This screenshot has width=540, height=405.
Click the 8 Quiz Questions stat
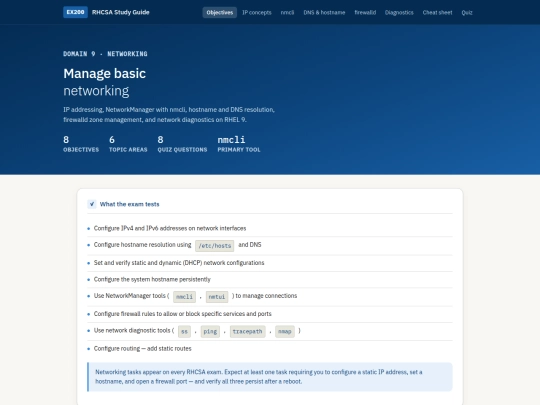182,144
